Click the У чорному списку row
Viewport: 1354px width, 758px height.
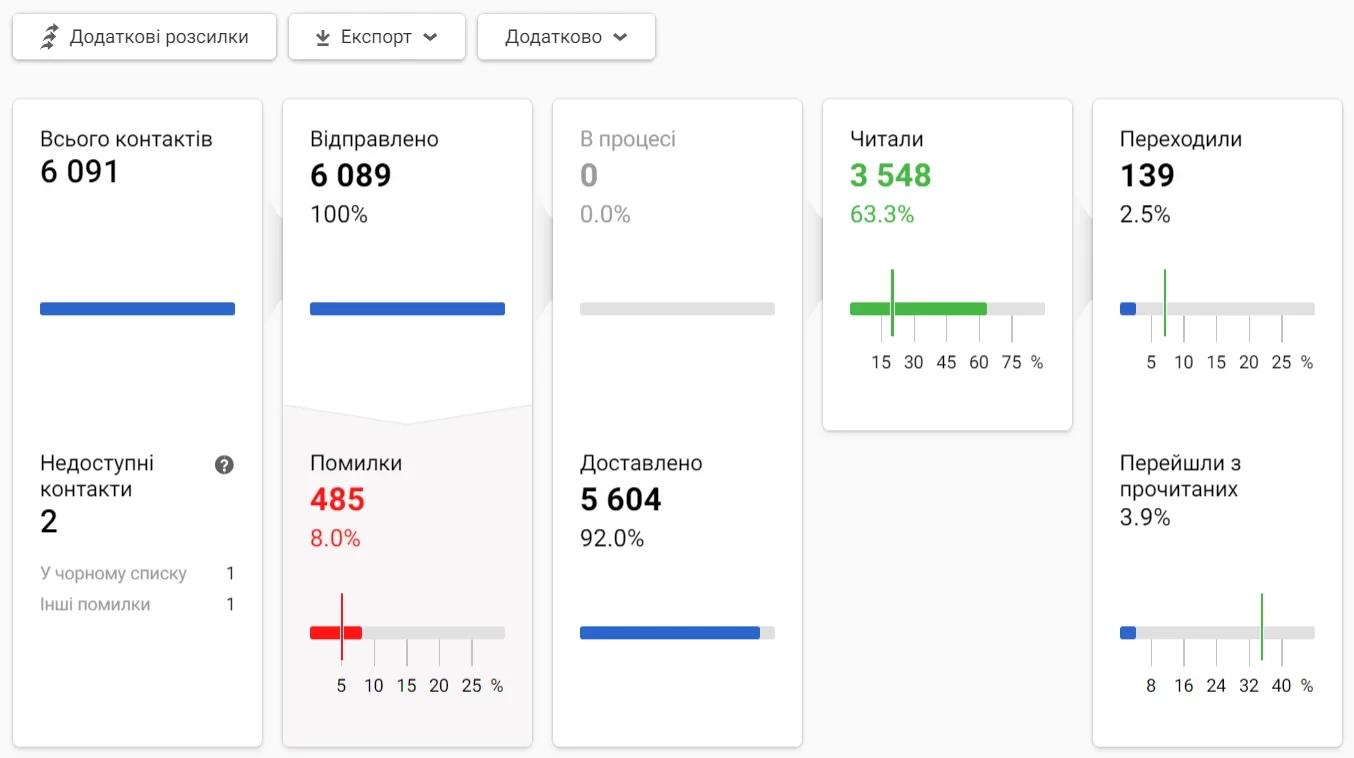137,574
